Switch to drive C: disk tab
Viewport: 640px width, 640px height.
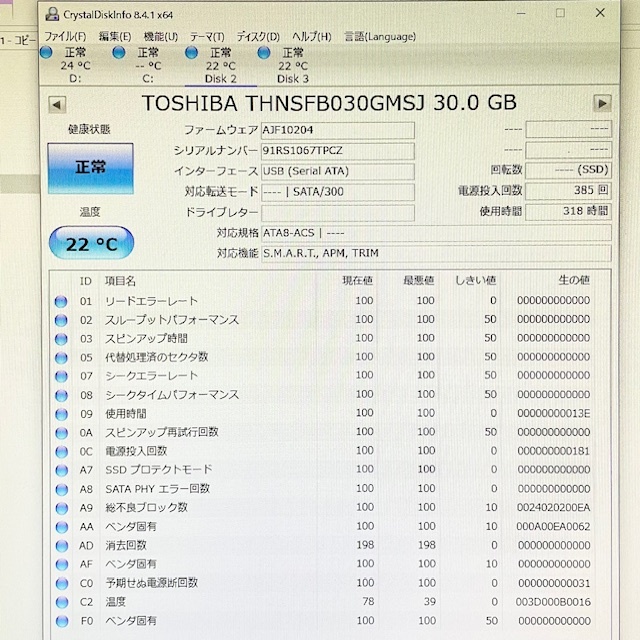pyautogui.click(x=148, y=65)
